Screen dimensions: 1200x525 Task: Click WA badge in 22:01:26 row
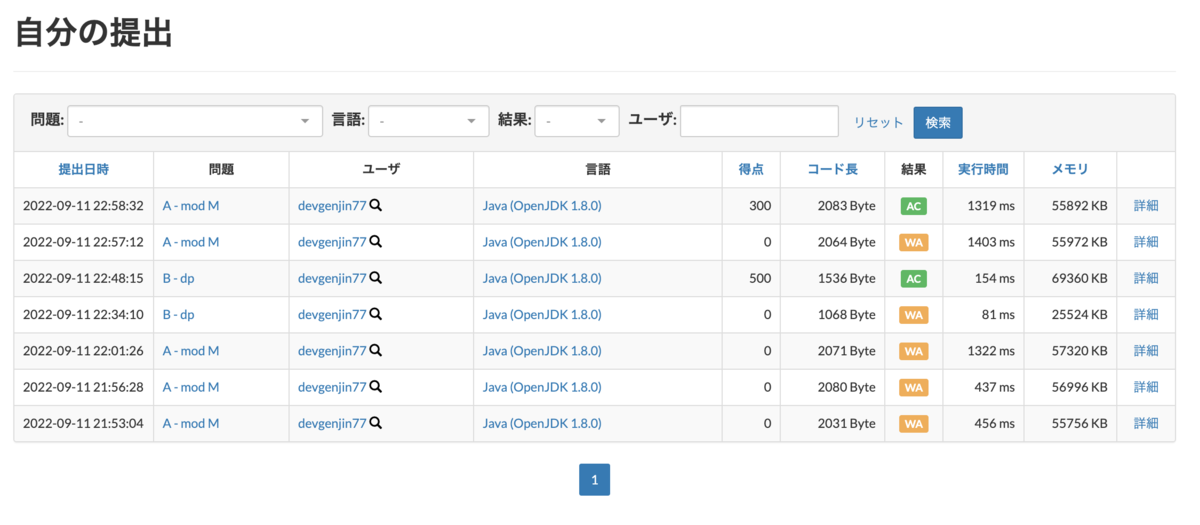[914, 351]
